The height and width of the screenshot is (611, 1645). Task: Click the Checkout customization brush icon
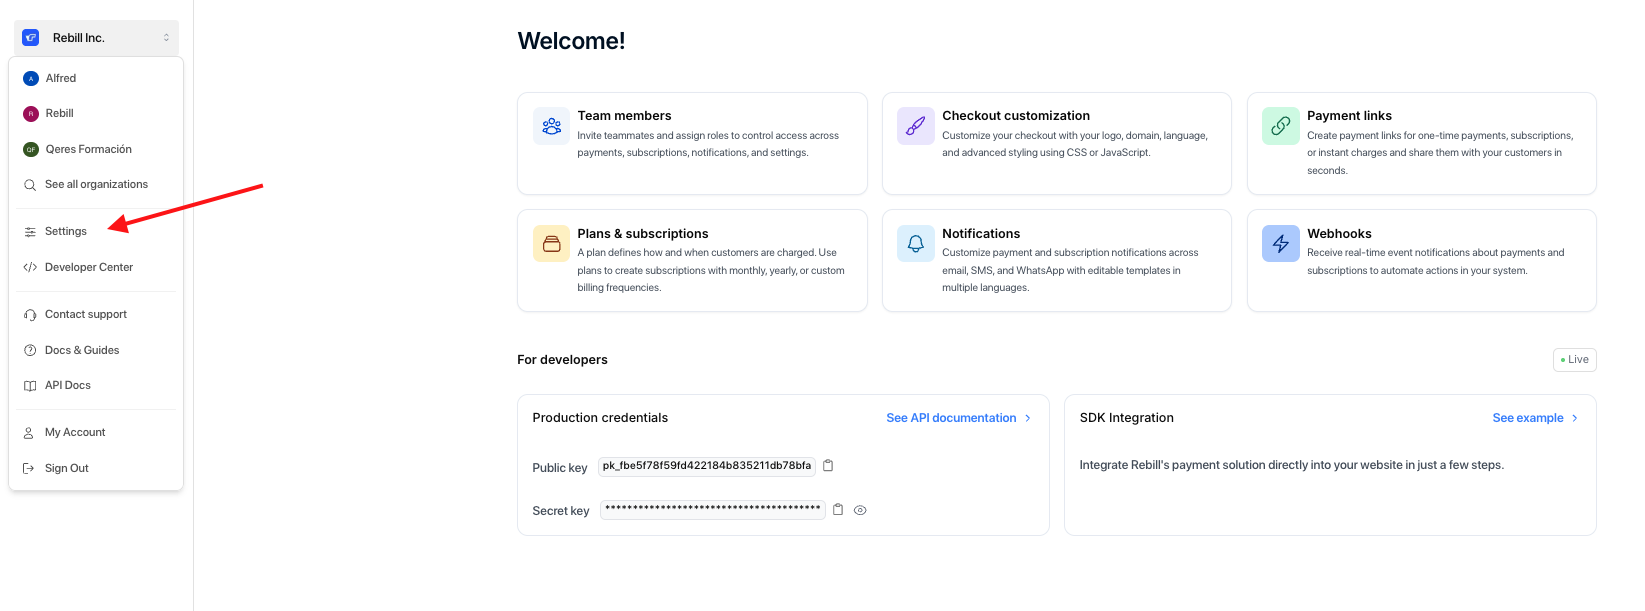click(916, 126)
